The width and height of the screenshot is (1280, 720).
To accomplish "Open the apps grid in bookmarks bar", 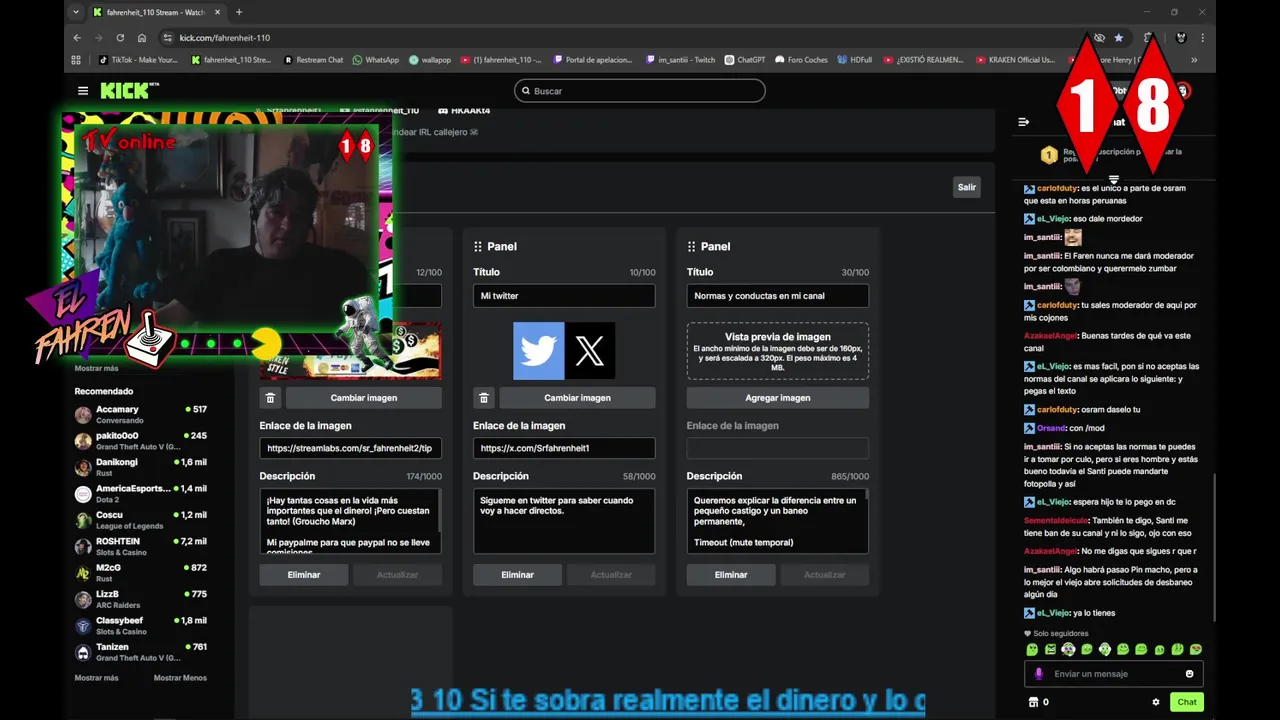I will click(76, 60).
